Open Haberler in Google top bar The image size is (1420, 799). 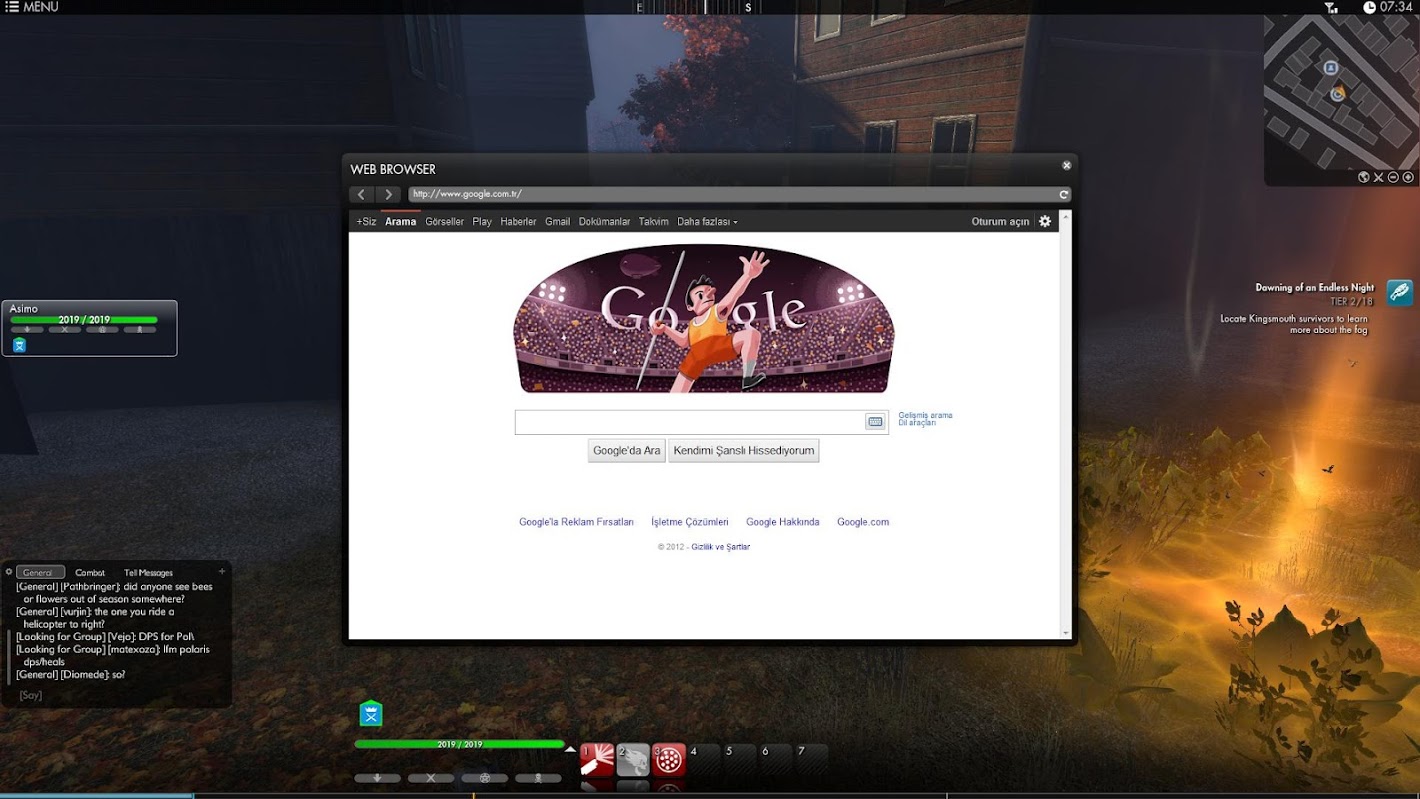click(x=518, y=222)
